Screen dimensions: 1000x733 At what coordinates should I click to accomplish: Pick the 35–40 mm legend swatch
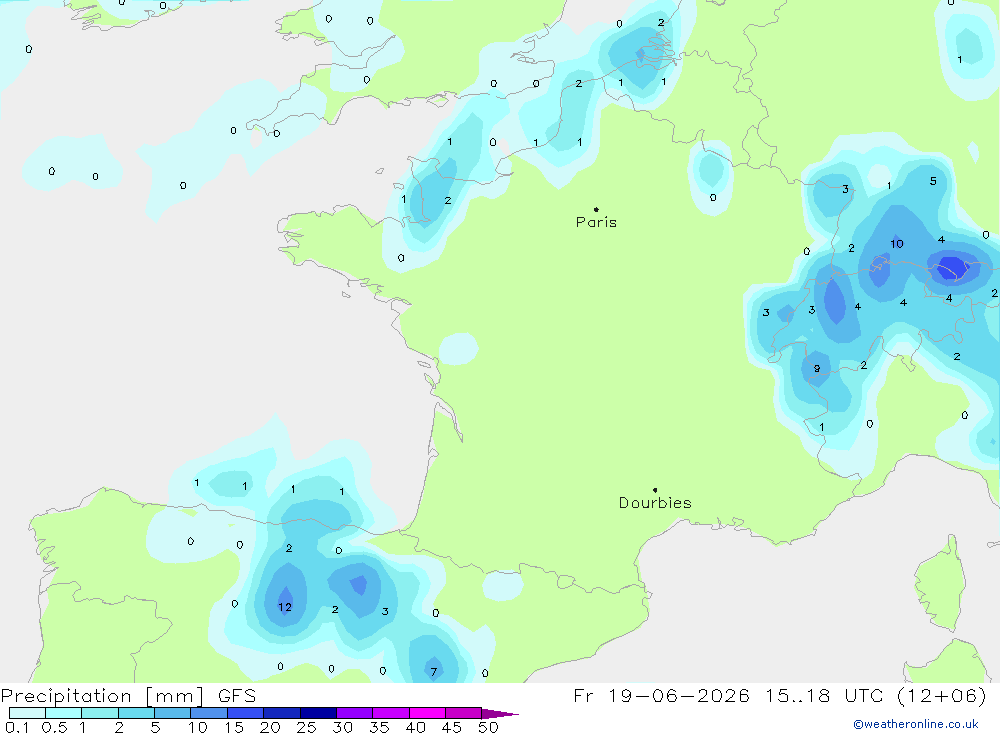coord(391,713)
